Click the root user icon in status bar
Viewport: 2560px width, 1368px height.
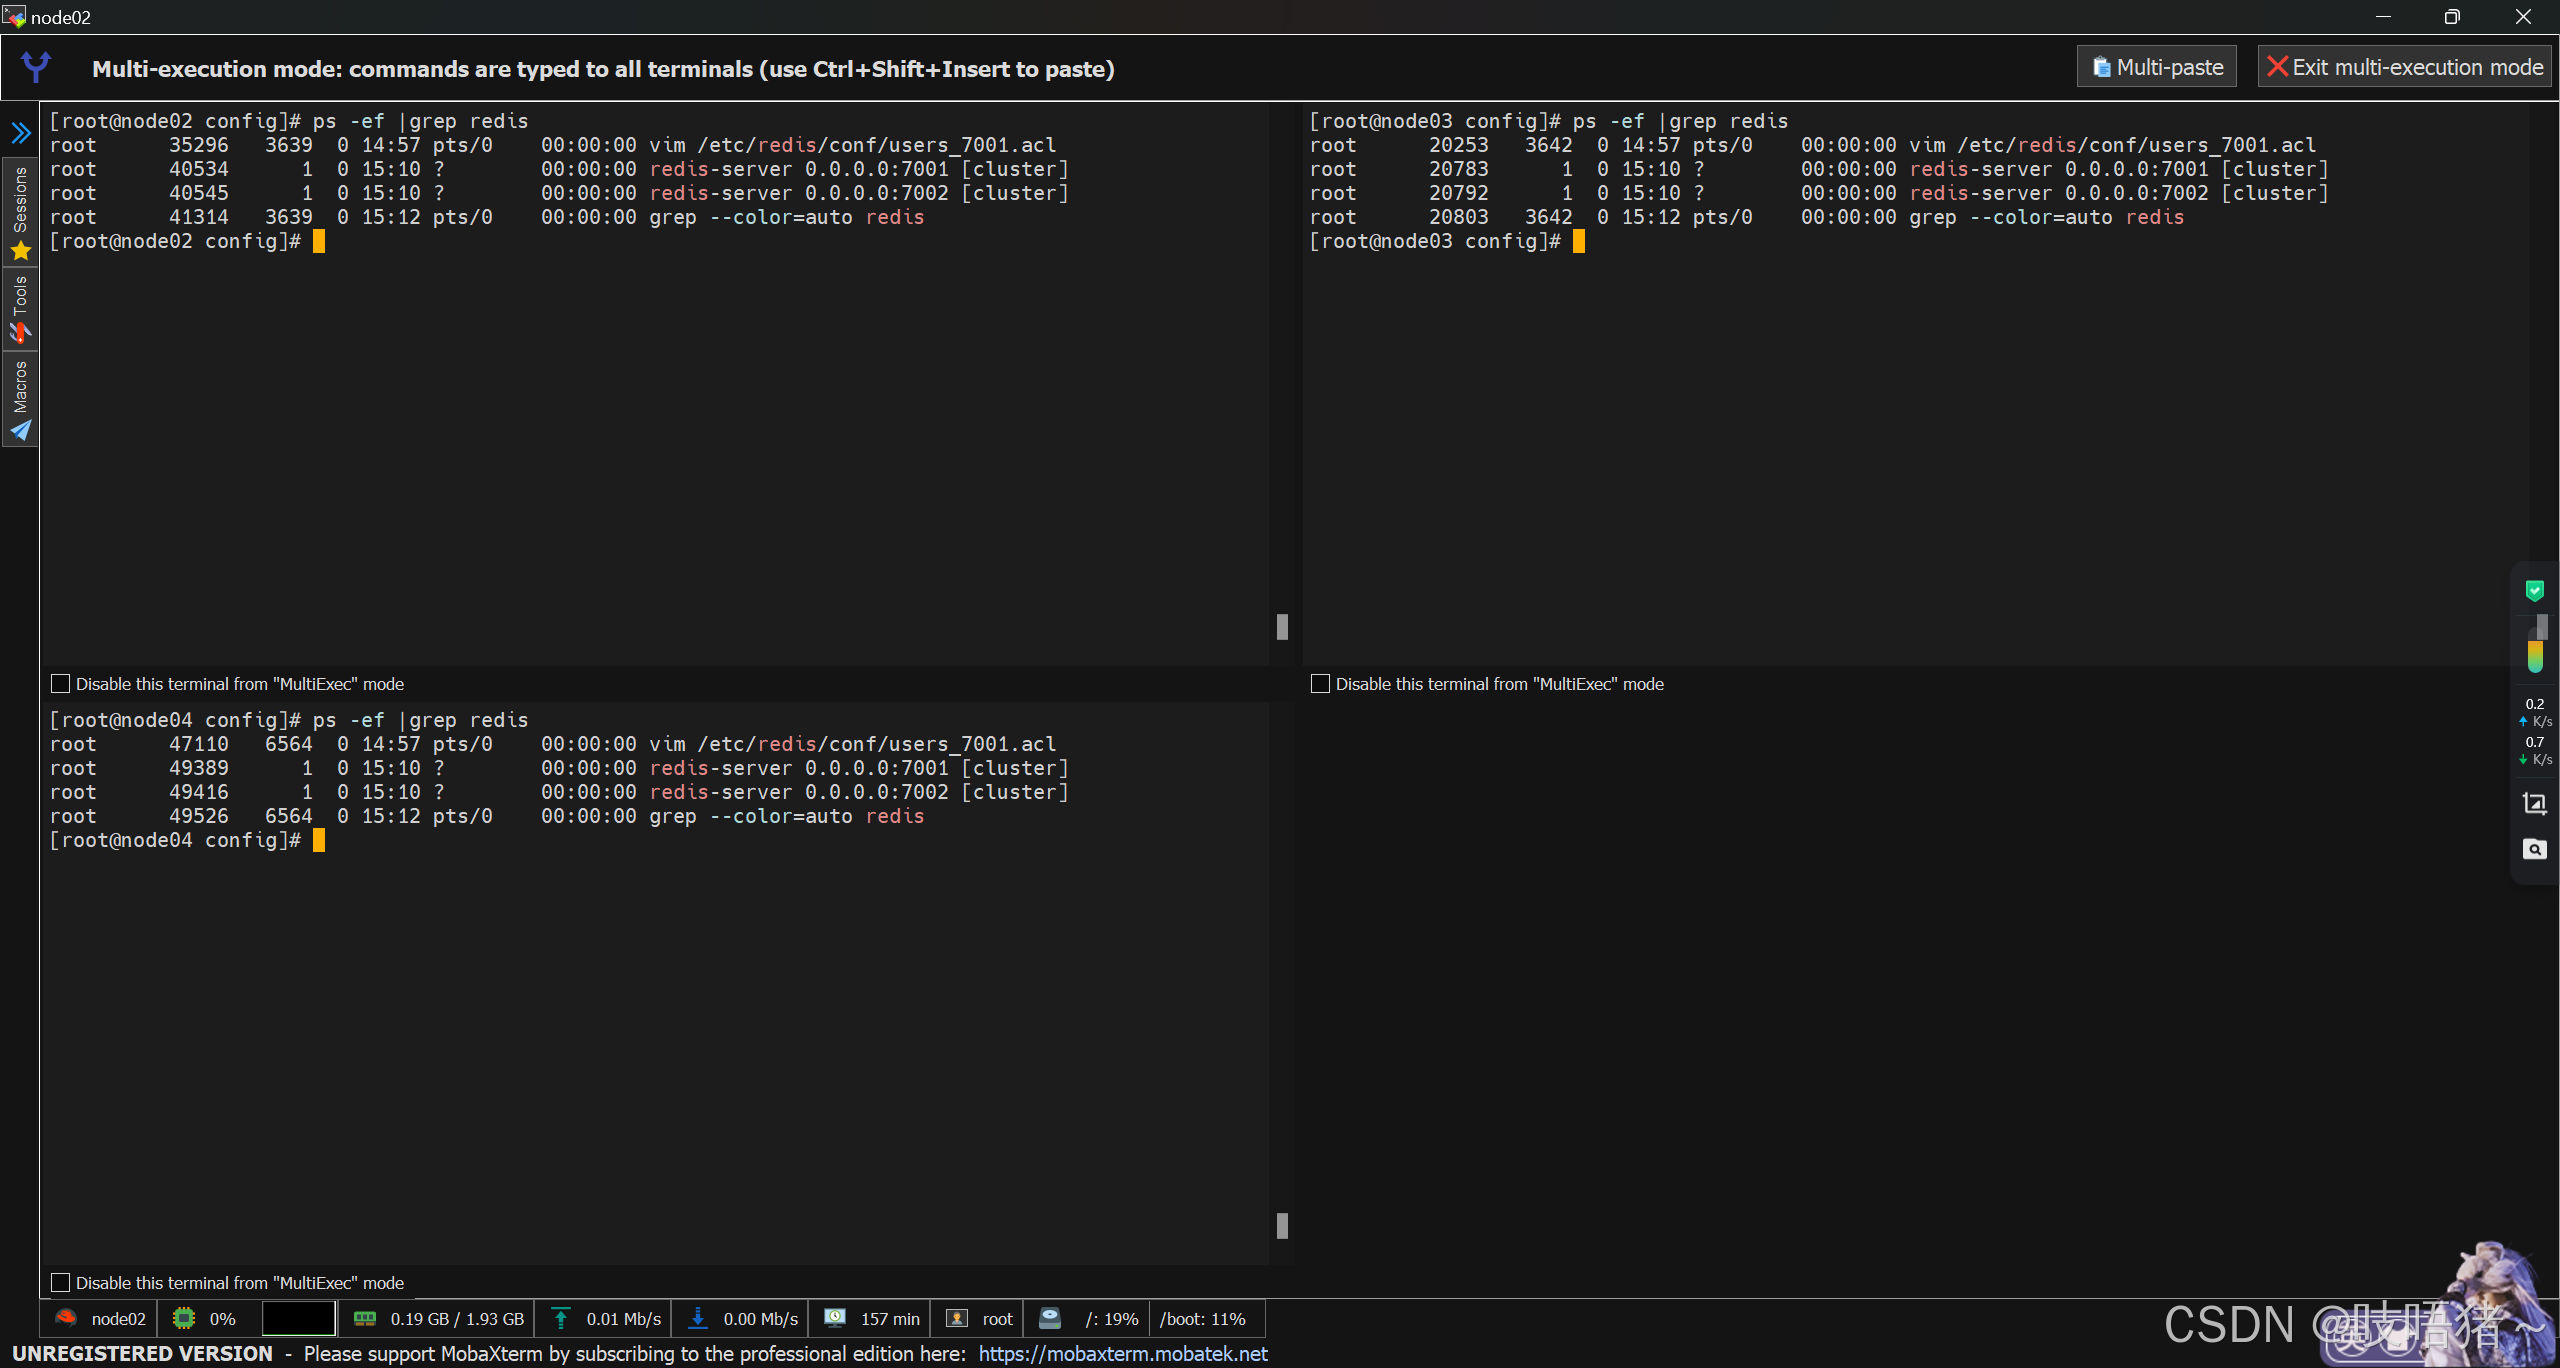957,1319
